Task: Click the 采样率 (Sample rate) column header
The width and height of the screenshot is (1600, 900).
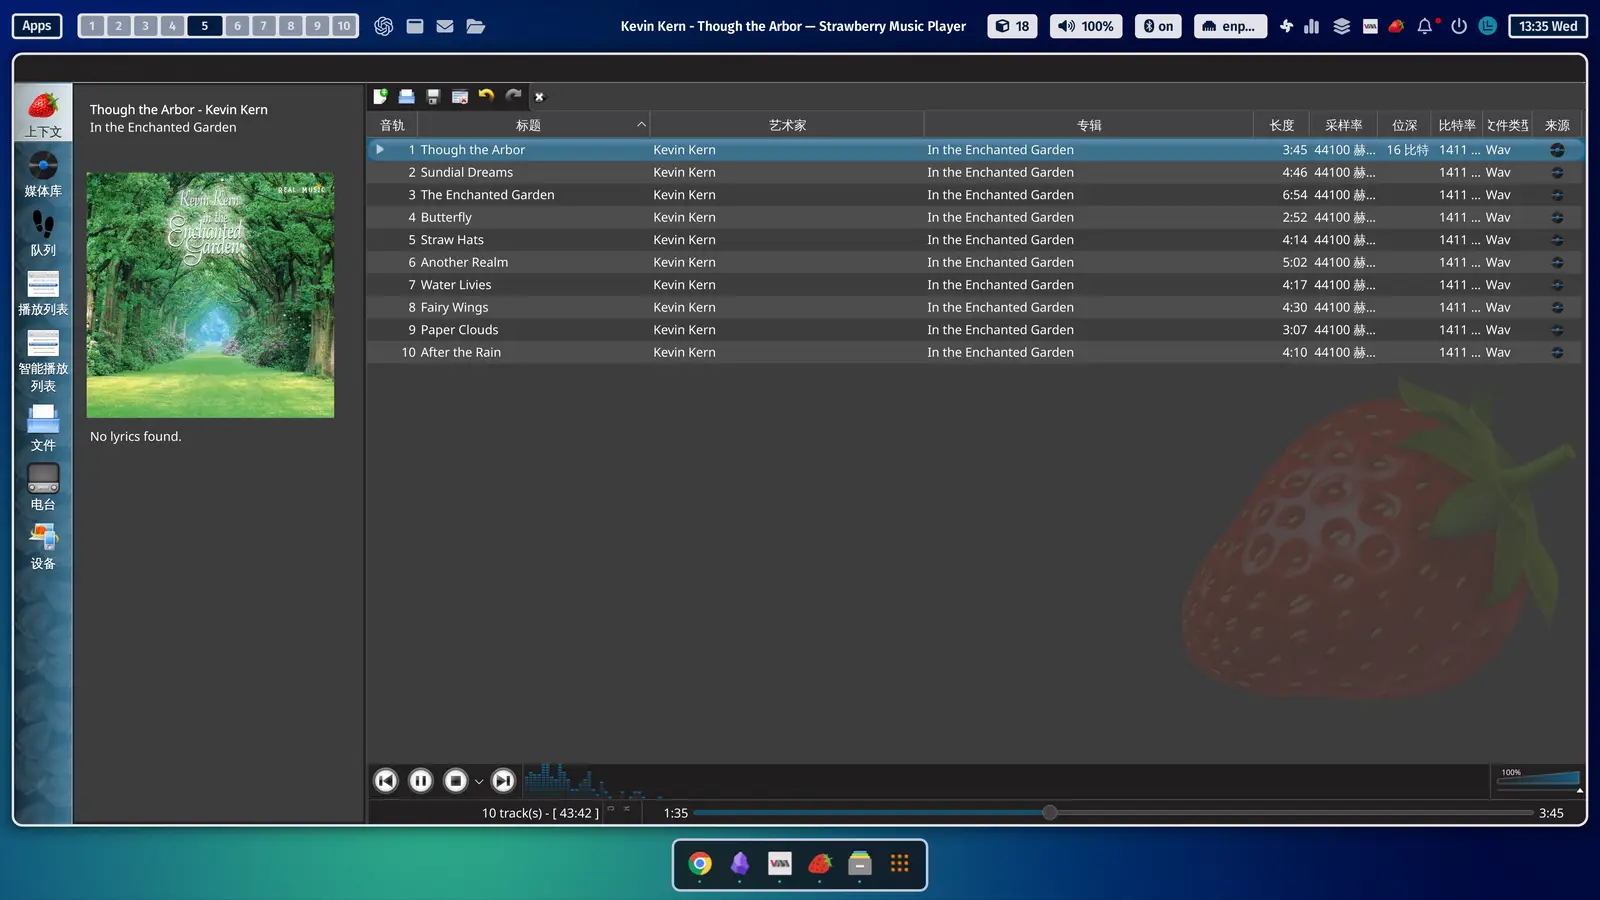Action: pos(1344,125)
